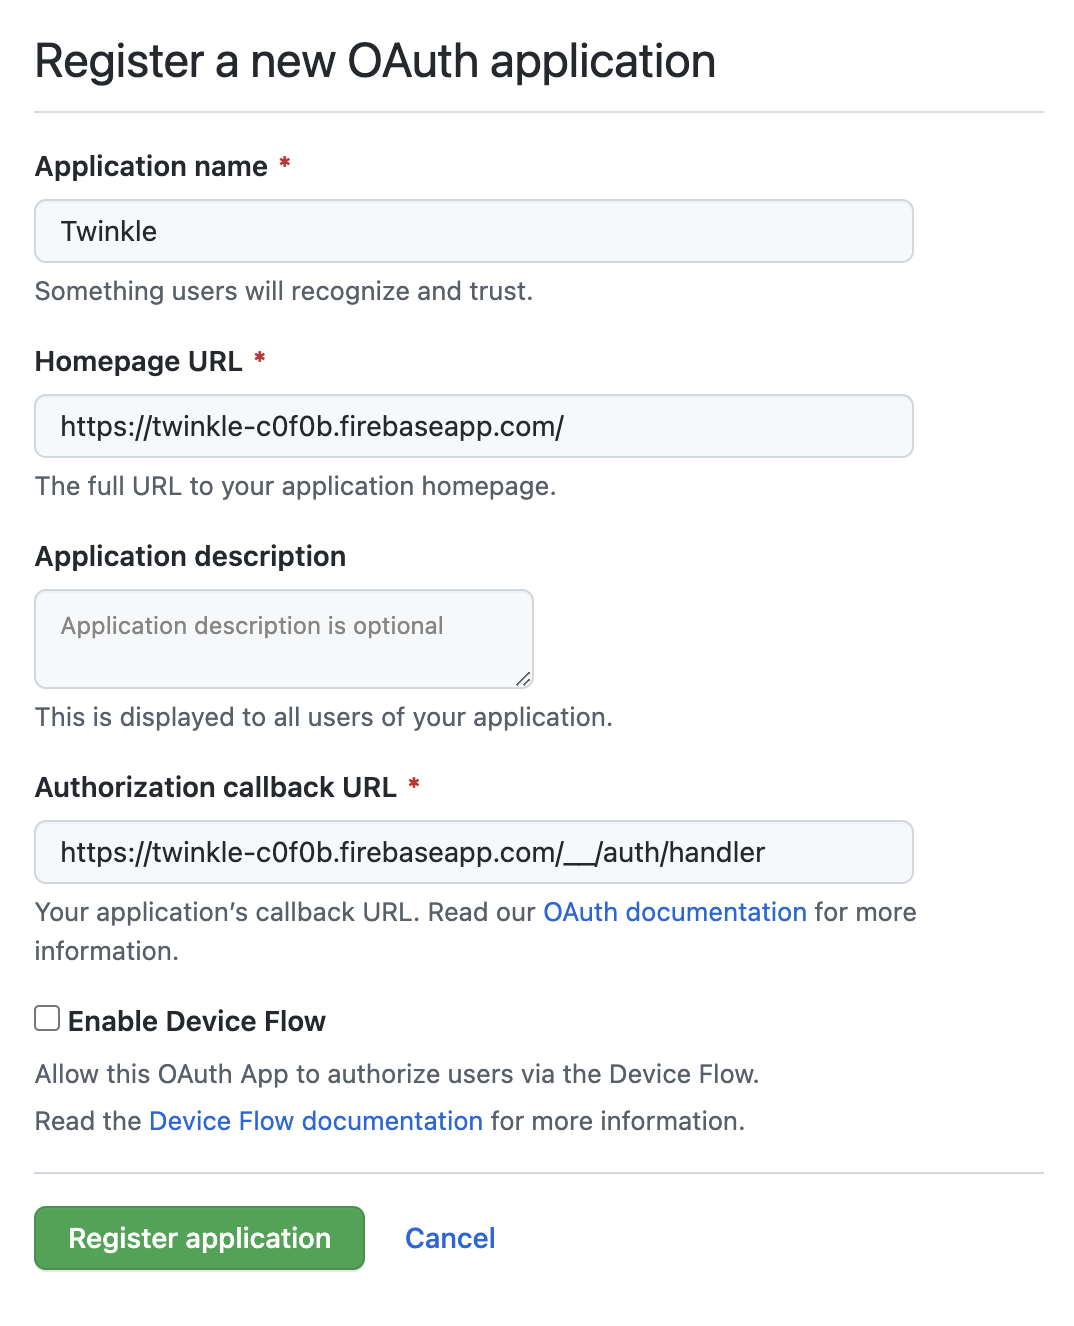
Task: Click the red asterisk beside Homepage URL
Action: pos(260,358)
